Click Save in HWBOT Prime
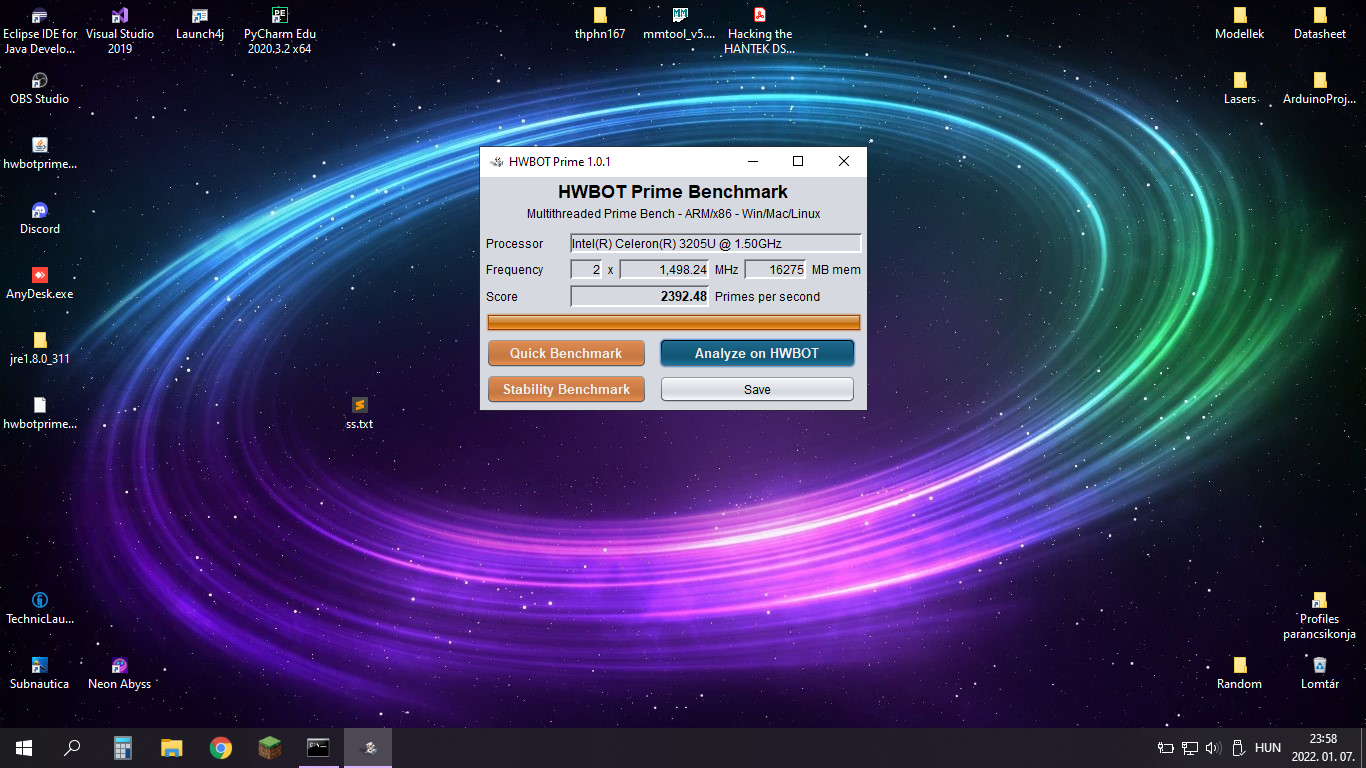 (x=757, y=389)
